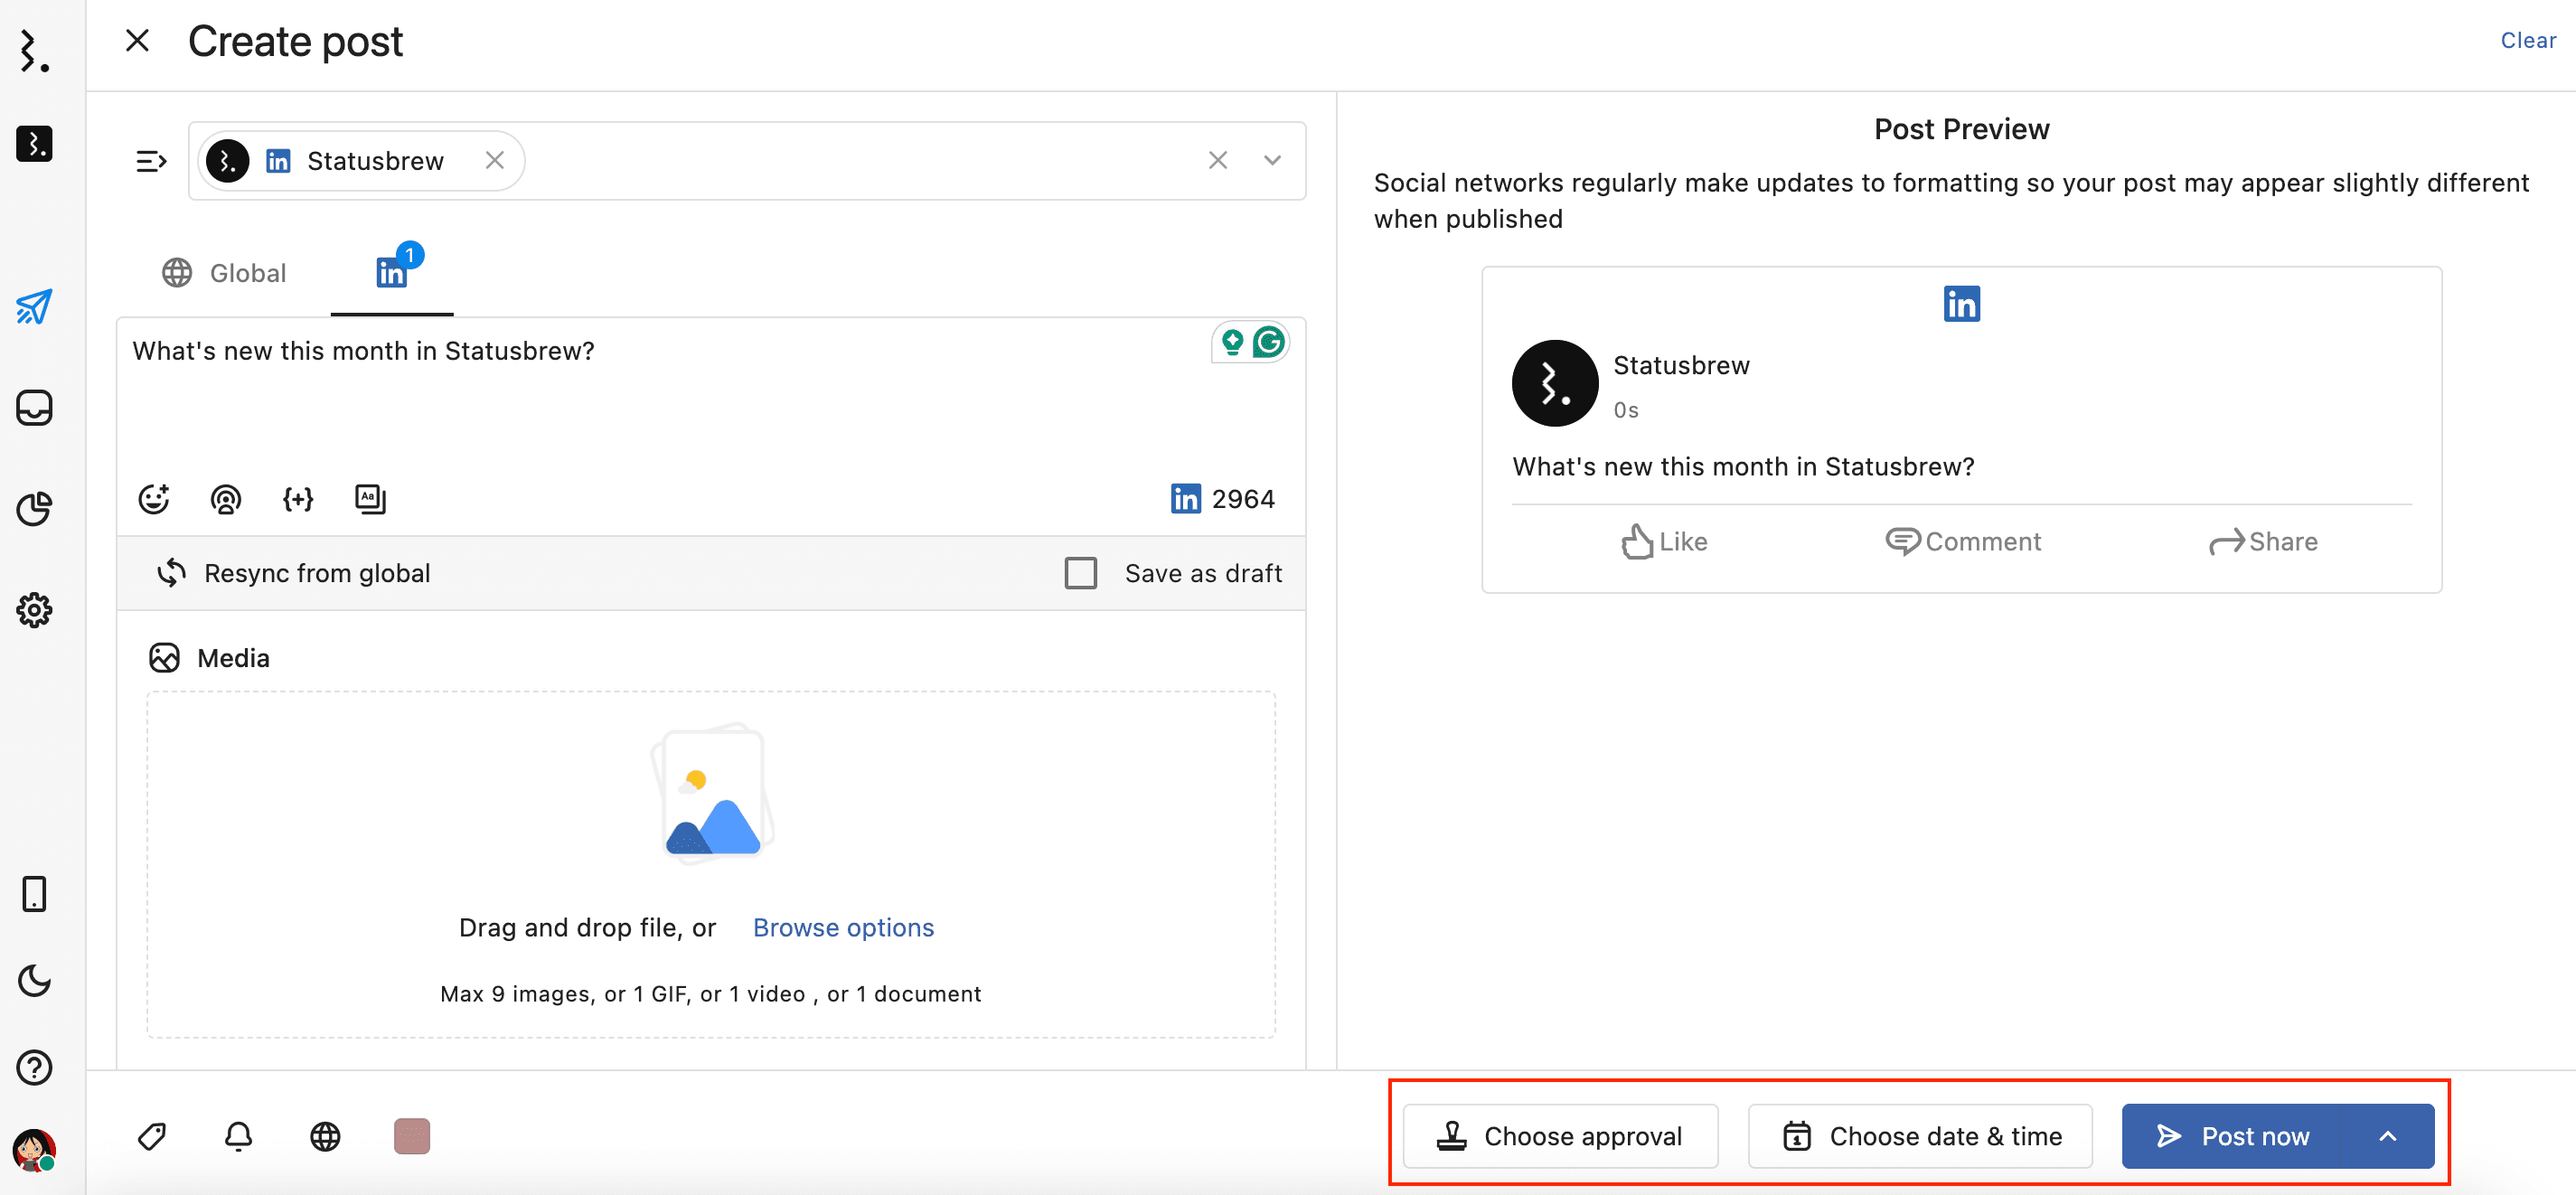Check the Save as draft checkbox
The height and width of the screenshot is (1195, 2576).
(x=1080, y=573)
